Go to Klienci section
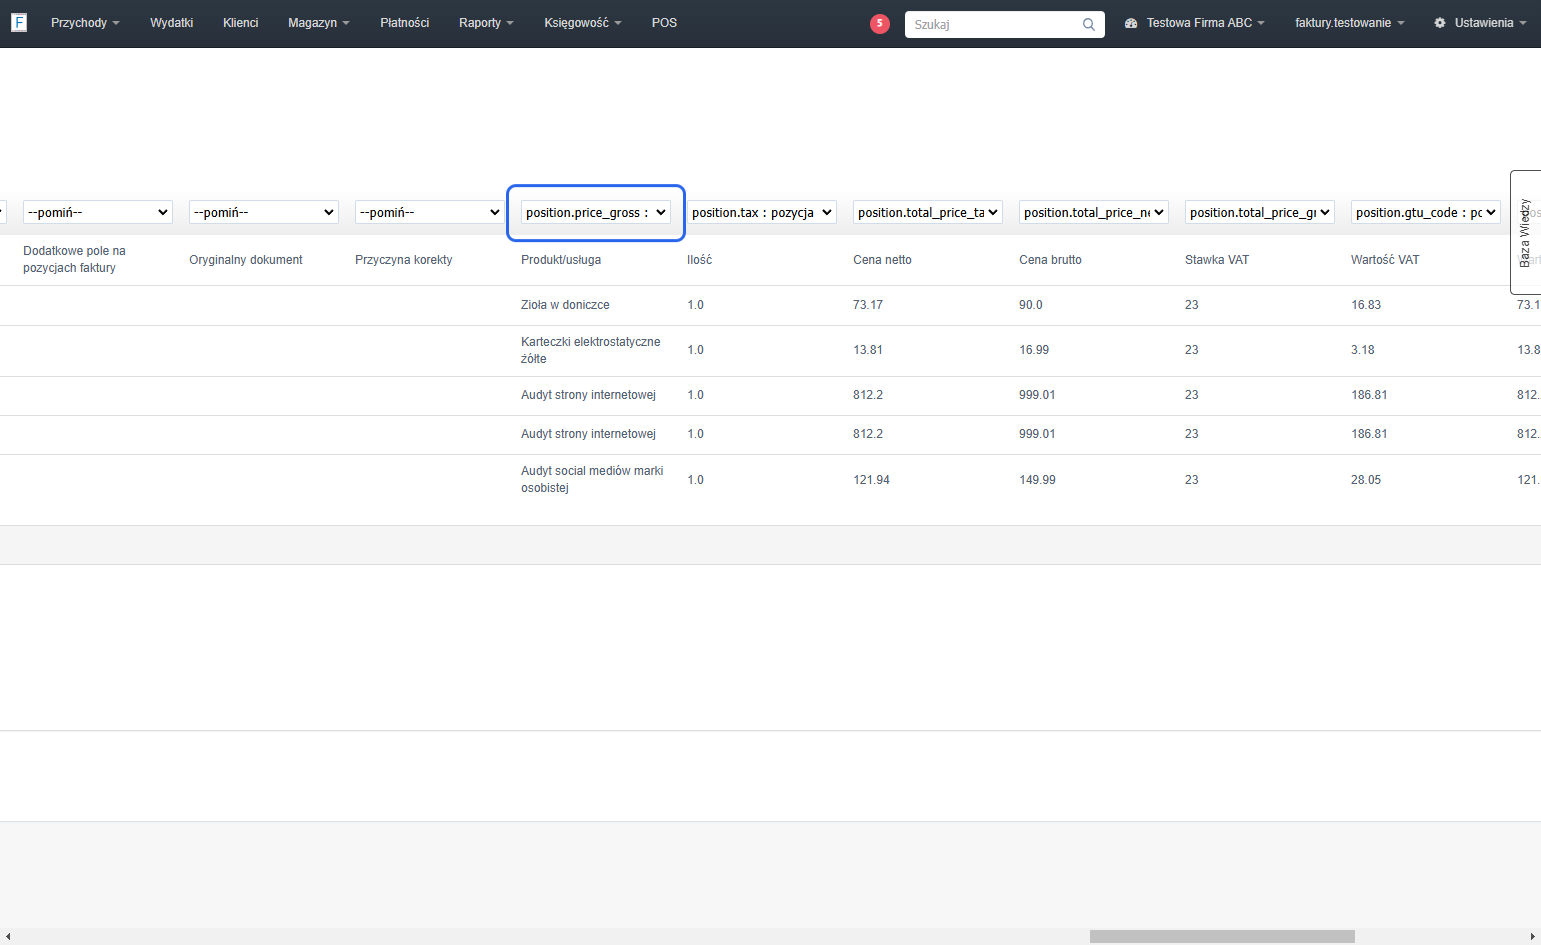This screenshot has height=945, width=1541. click(240, 23)
